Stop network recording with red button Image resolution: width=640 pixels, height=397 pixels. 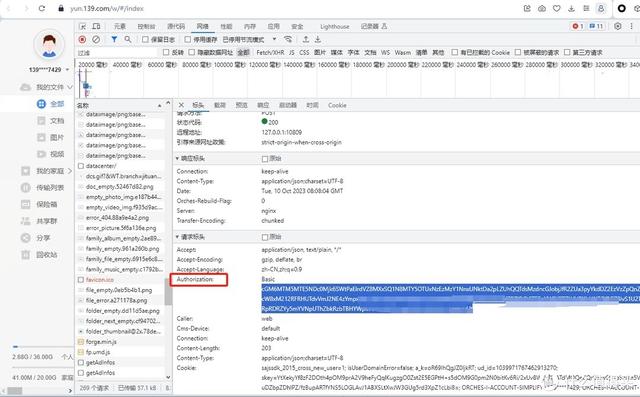point(82,39)
